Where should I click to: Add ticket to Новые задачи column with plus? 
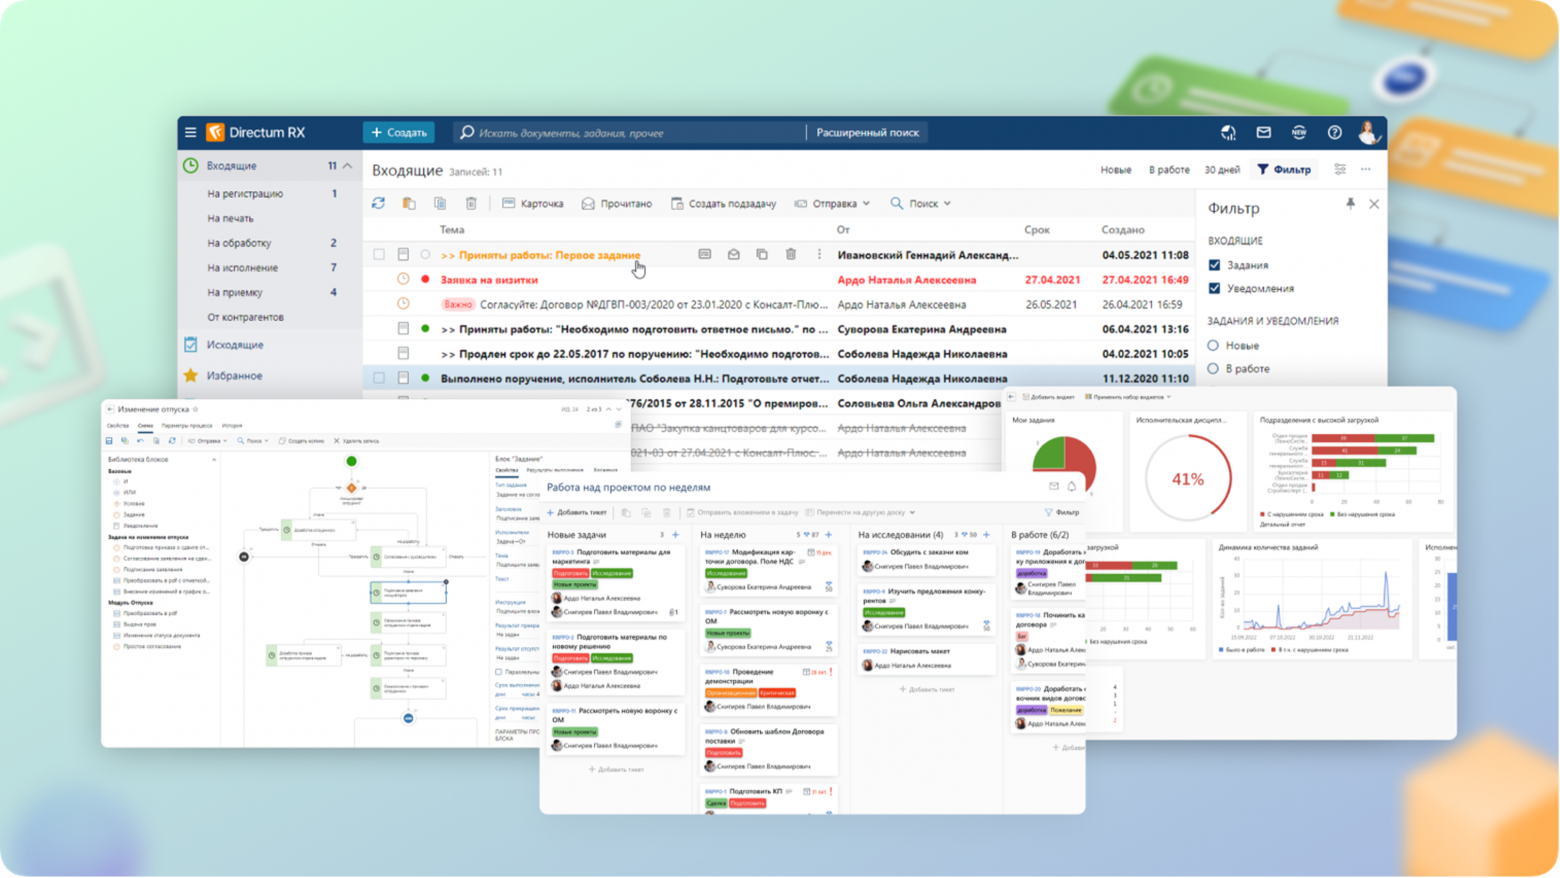click(x=676, y=535)
